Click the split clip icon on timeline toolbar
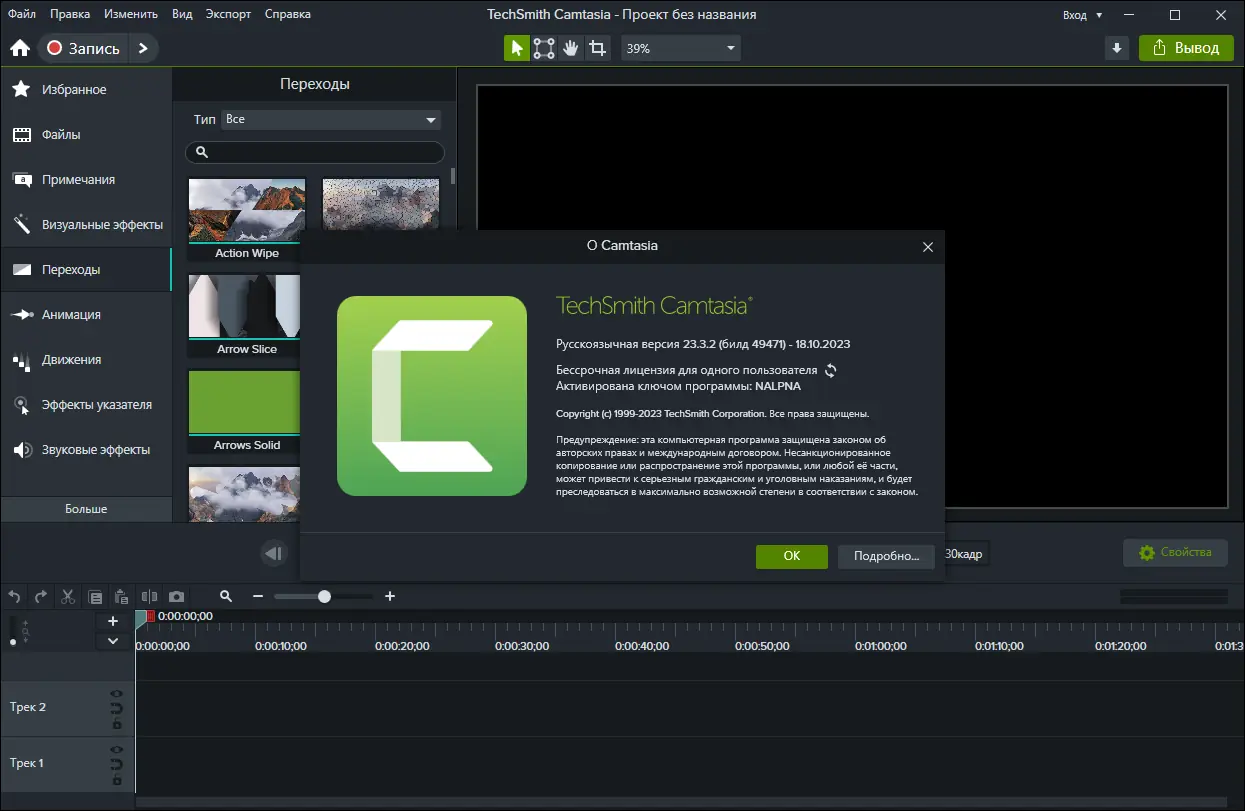 pyautogui.click(x=150, y=596)
